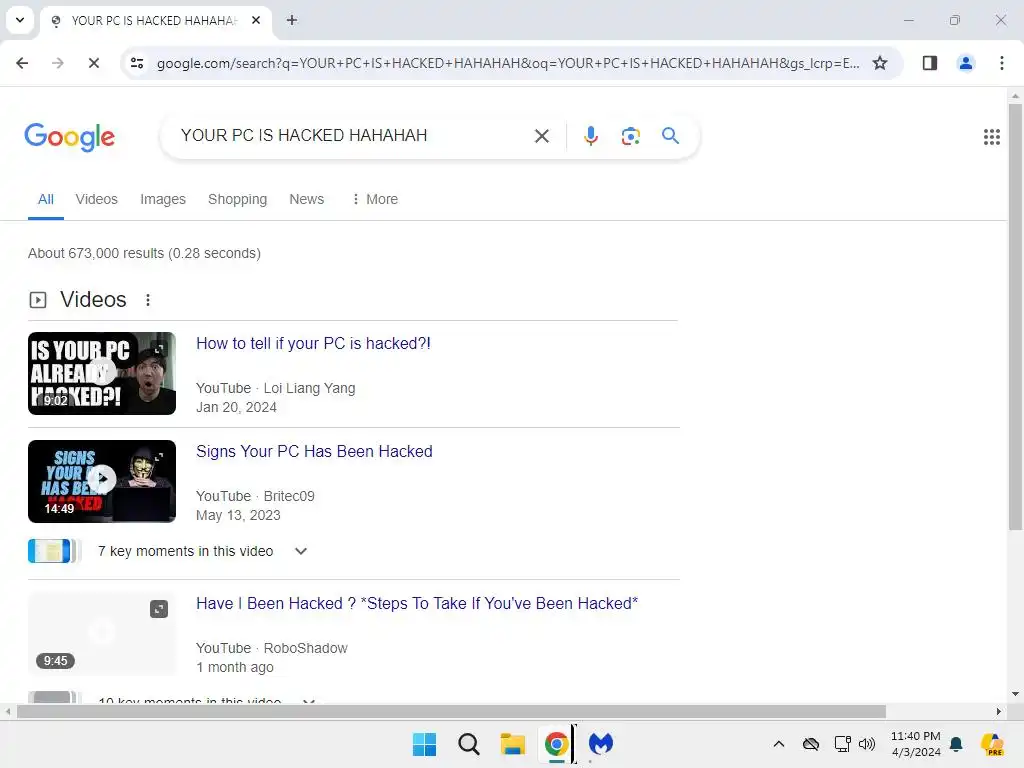This screenshot has height=768, width=1024.
Task: Open the tab search dropdown
Action: [x=20, y=20]
